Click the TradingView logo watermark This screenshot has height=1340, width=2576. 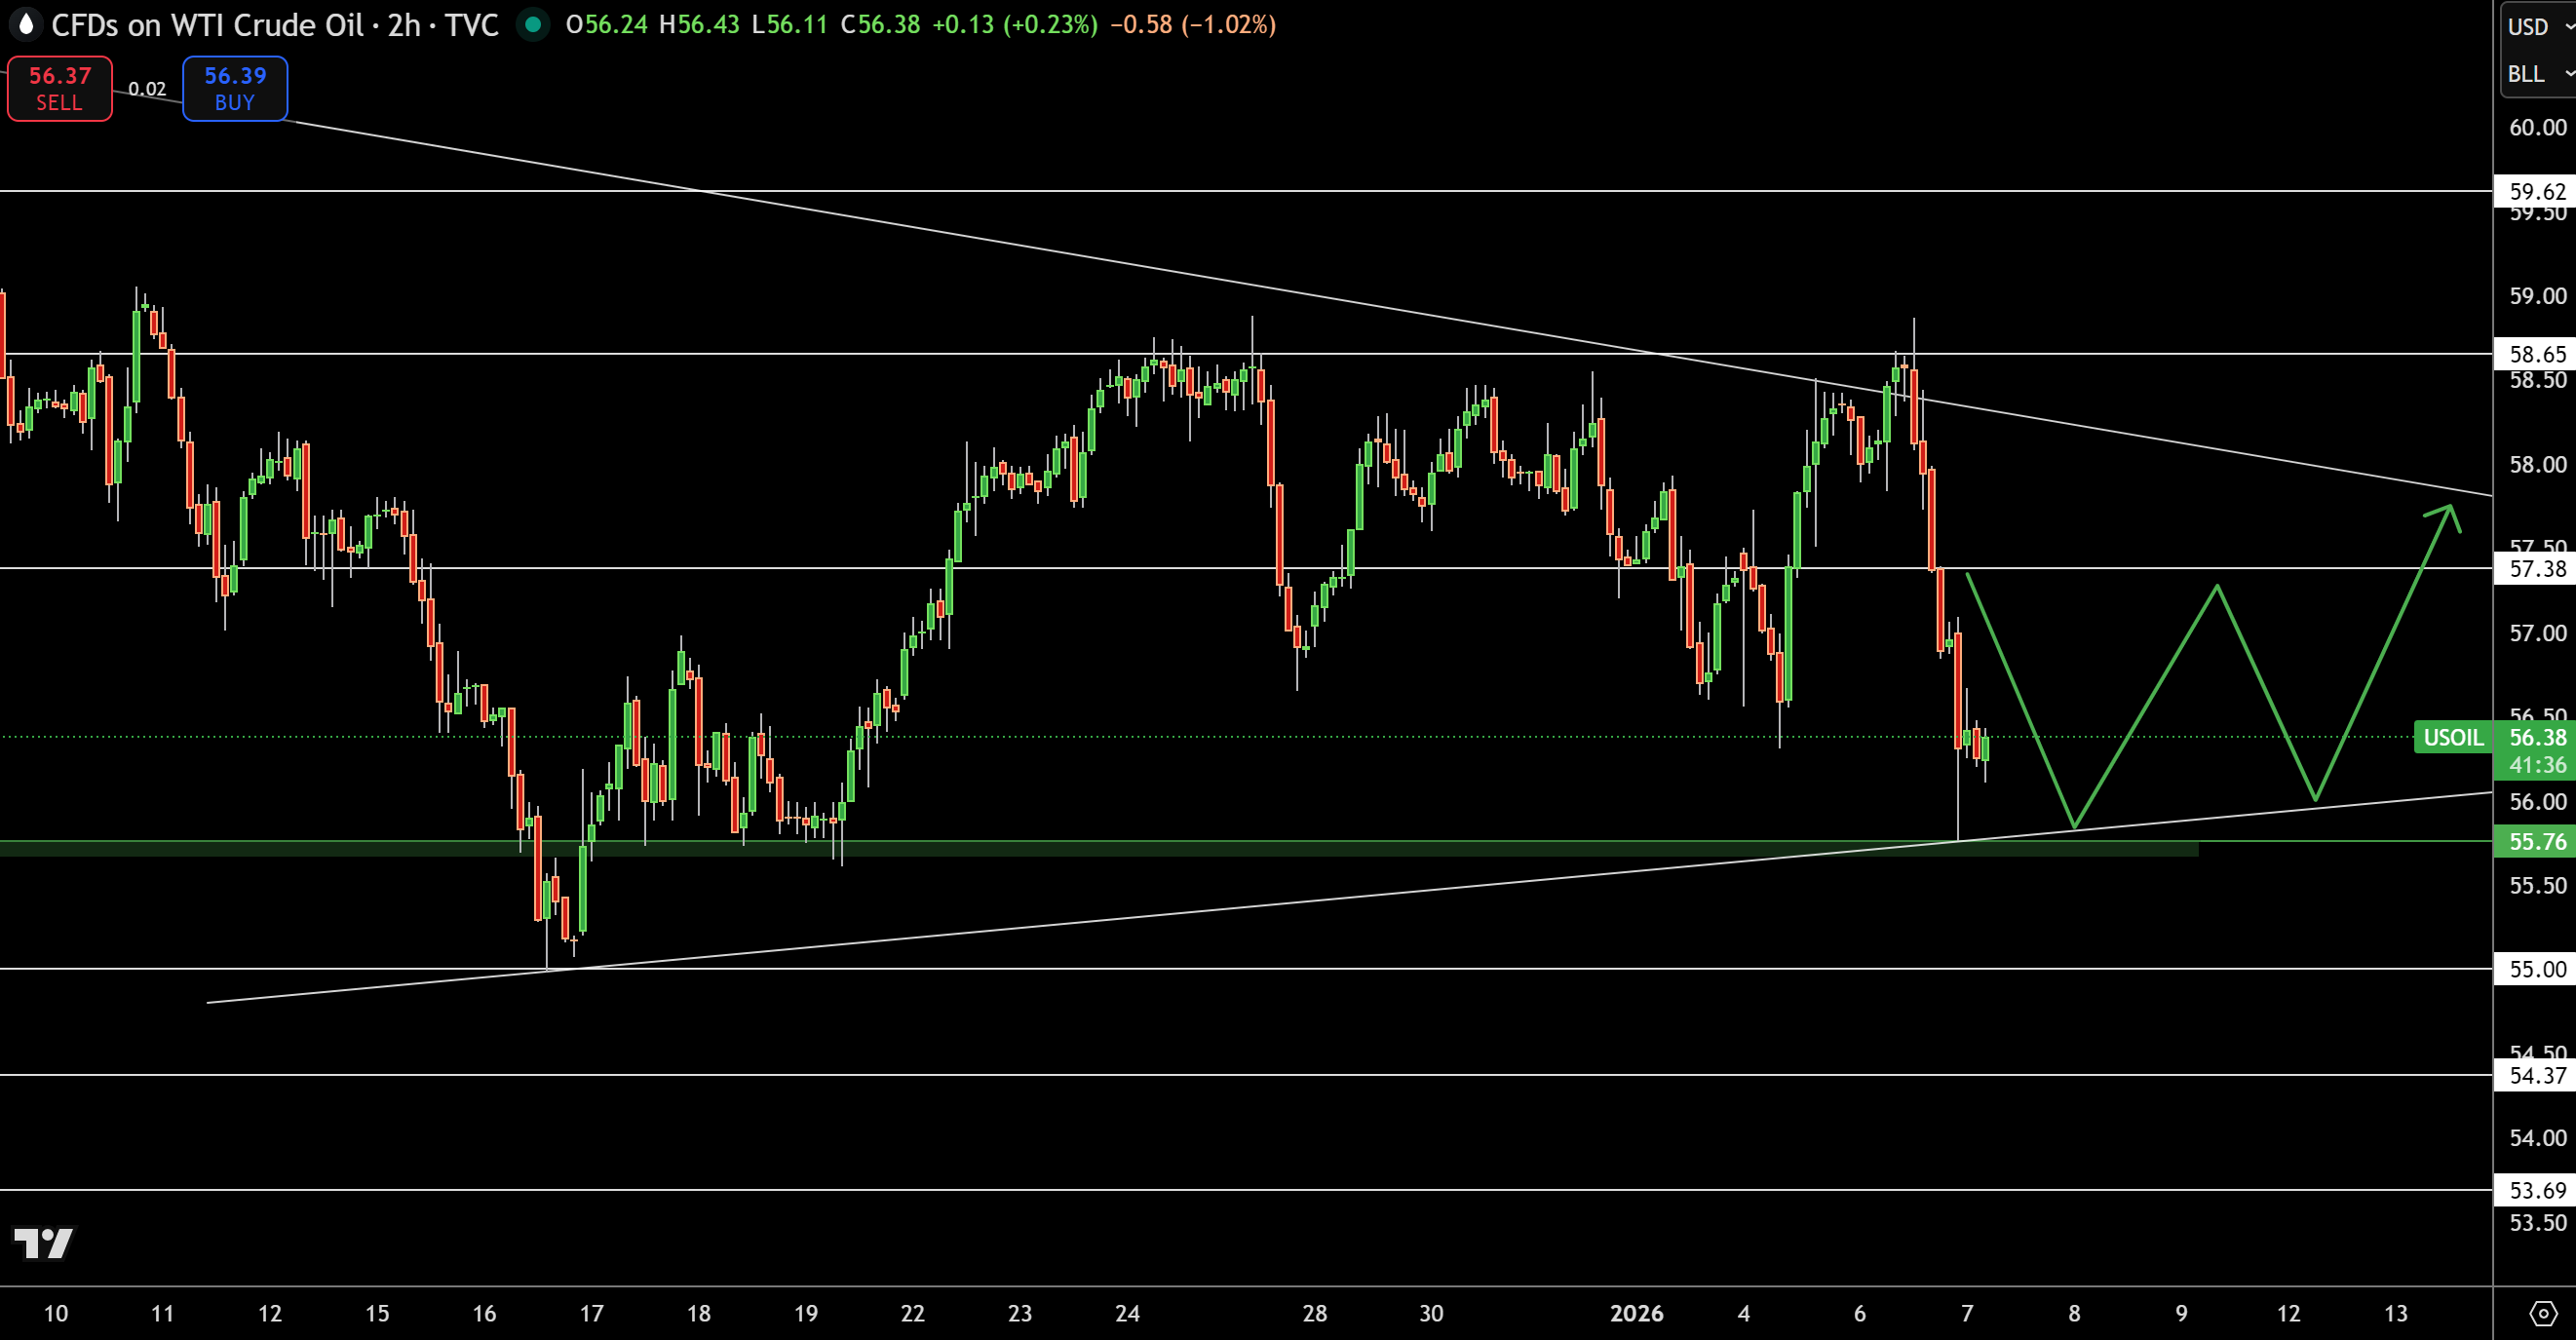click(44, 1243)
